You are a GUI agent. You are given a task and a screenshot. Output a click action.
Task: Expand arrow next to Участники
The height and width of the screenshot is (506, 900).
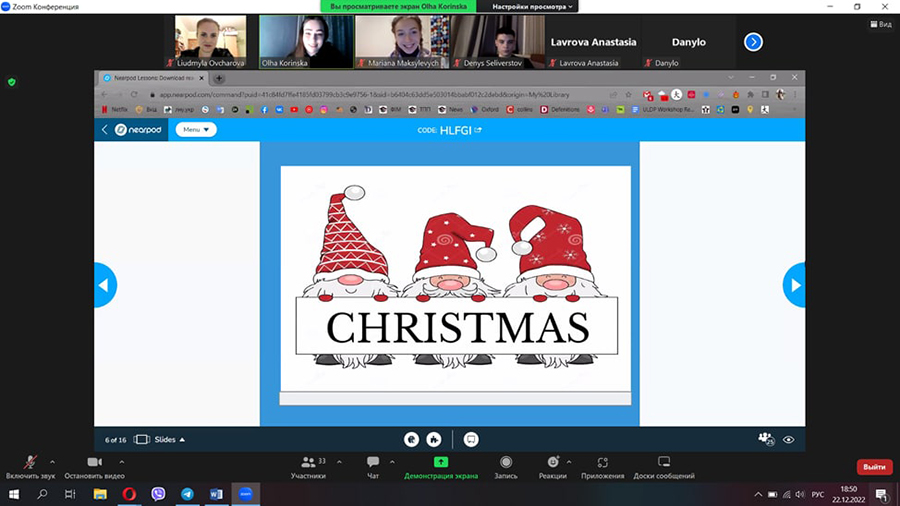[339, 461]
